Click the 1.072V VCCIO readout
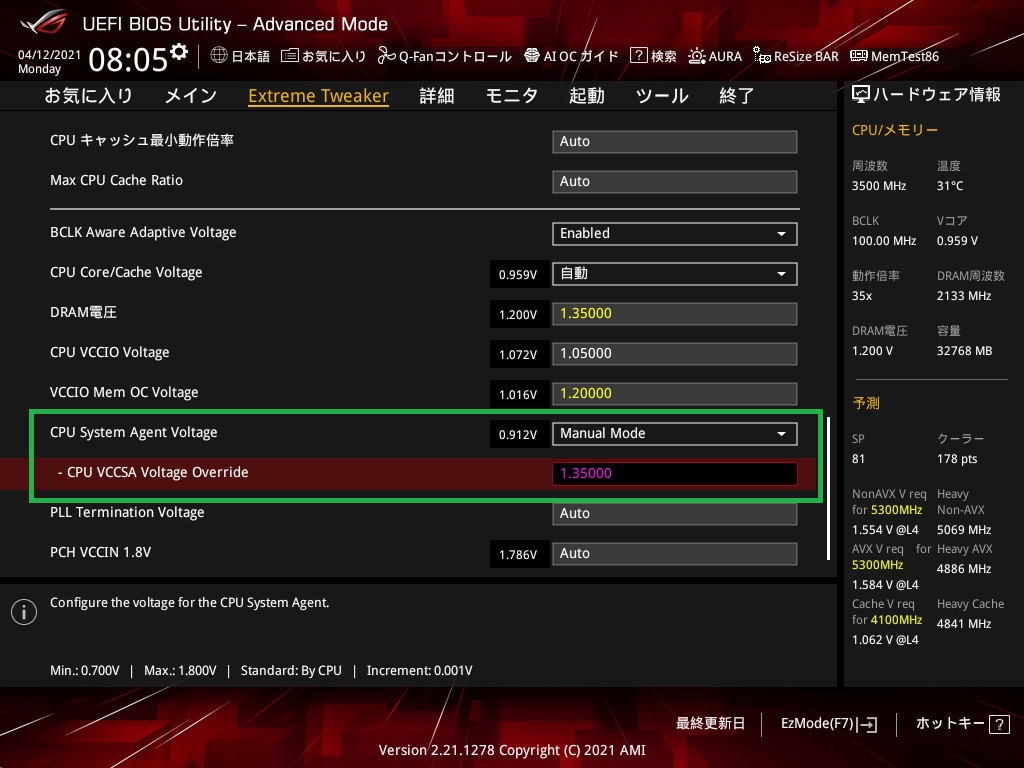The height and width of the screenshot is (768, 1024). [x=518, y=354]
